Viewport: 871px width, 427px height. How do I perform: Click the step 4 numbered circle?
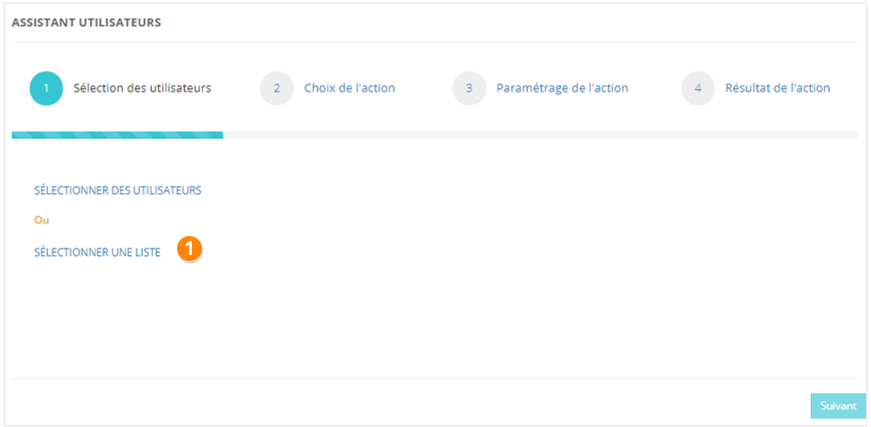pos(698,88)
